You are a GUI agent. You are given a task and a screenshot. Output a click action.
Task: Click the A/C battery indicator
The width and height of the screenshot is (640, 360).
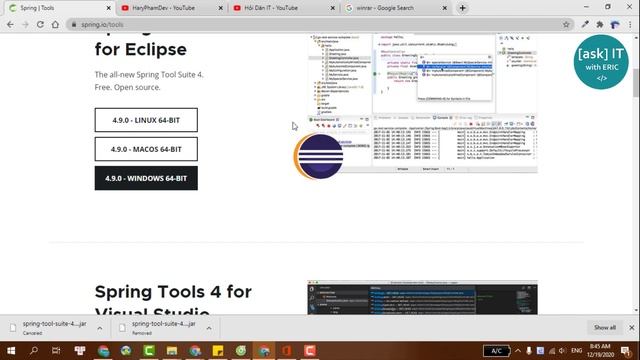point(496,351)
